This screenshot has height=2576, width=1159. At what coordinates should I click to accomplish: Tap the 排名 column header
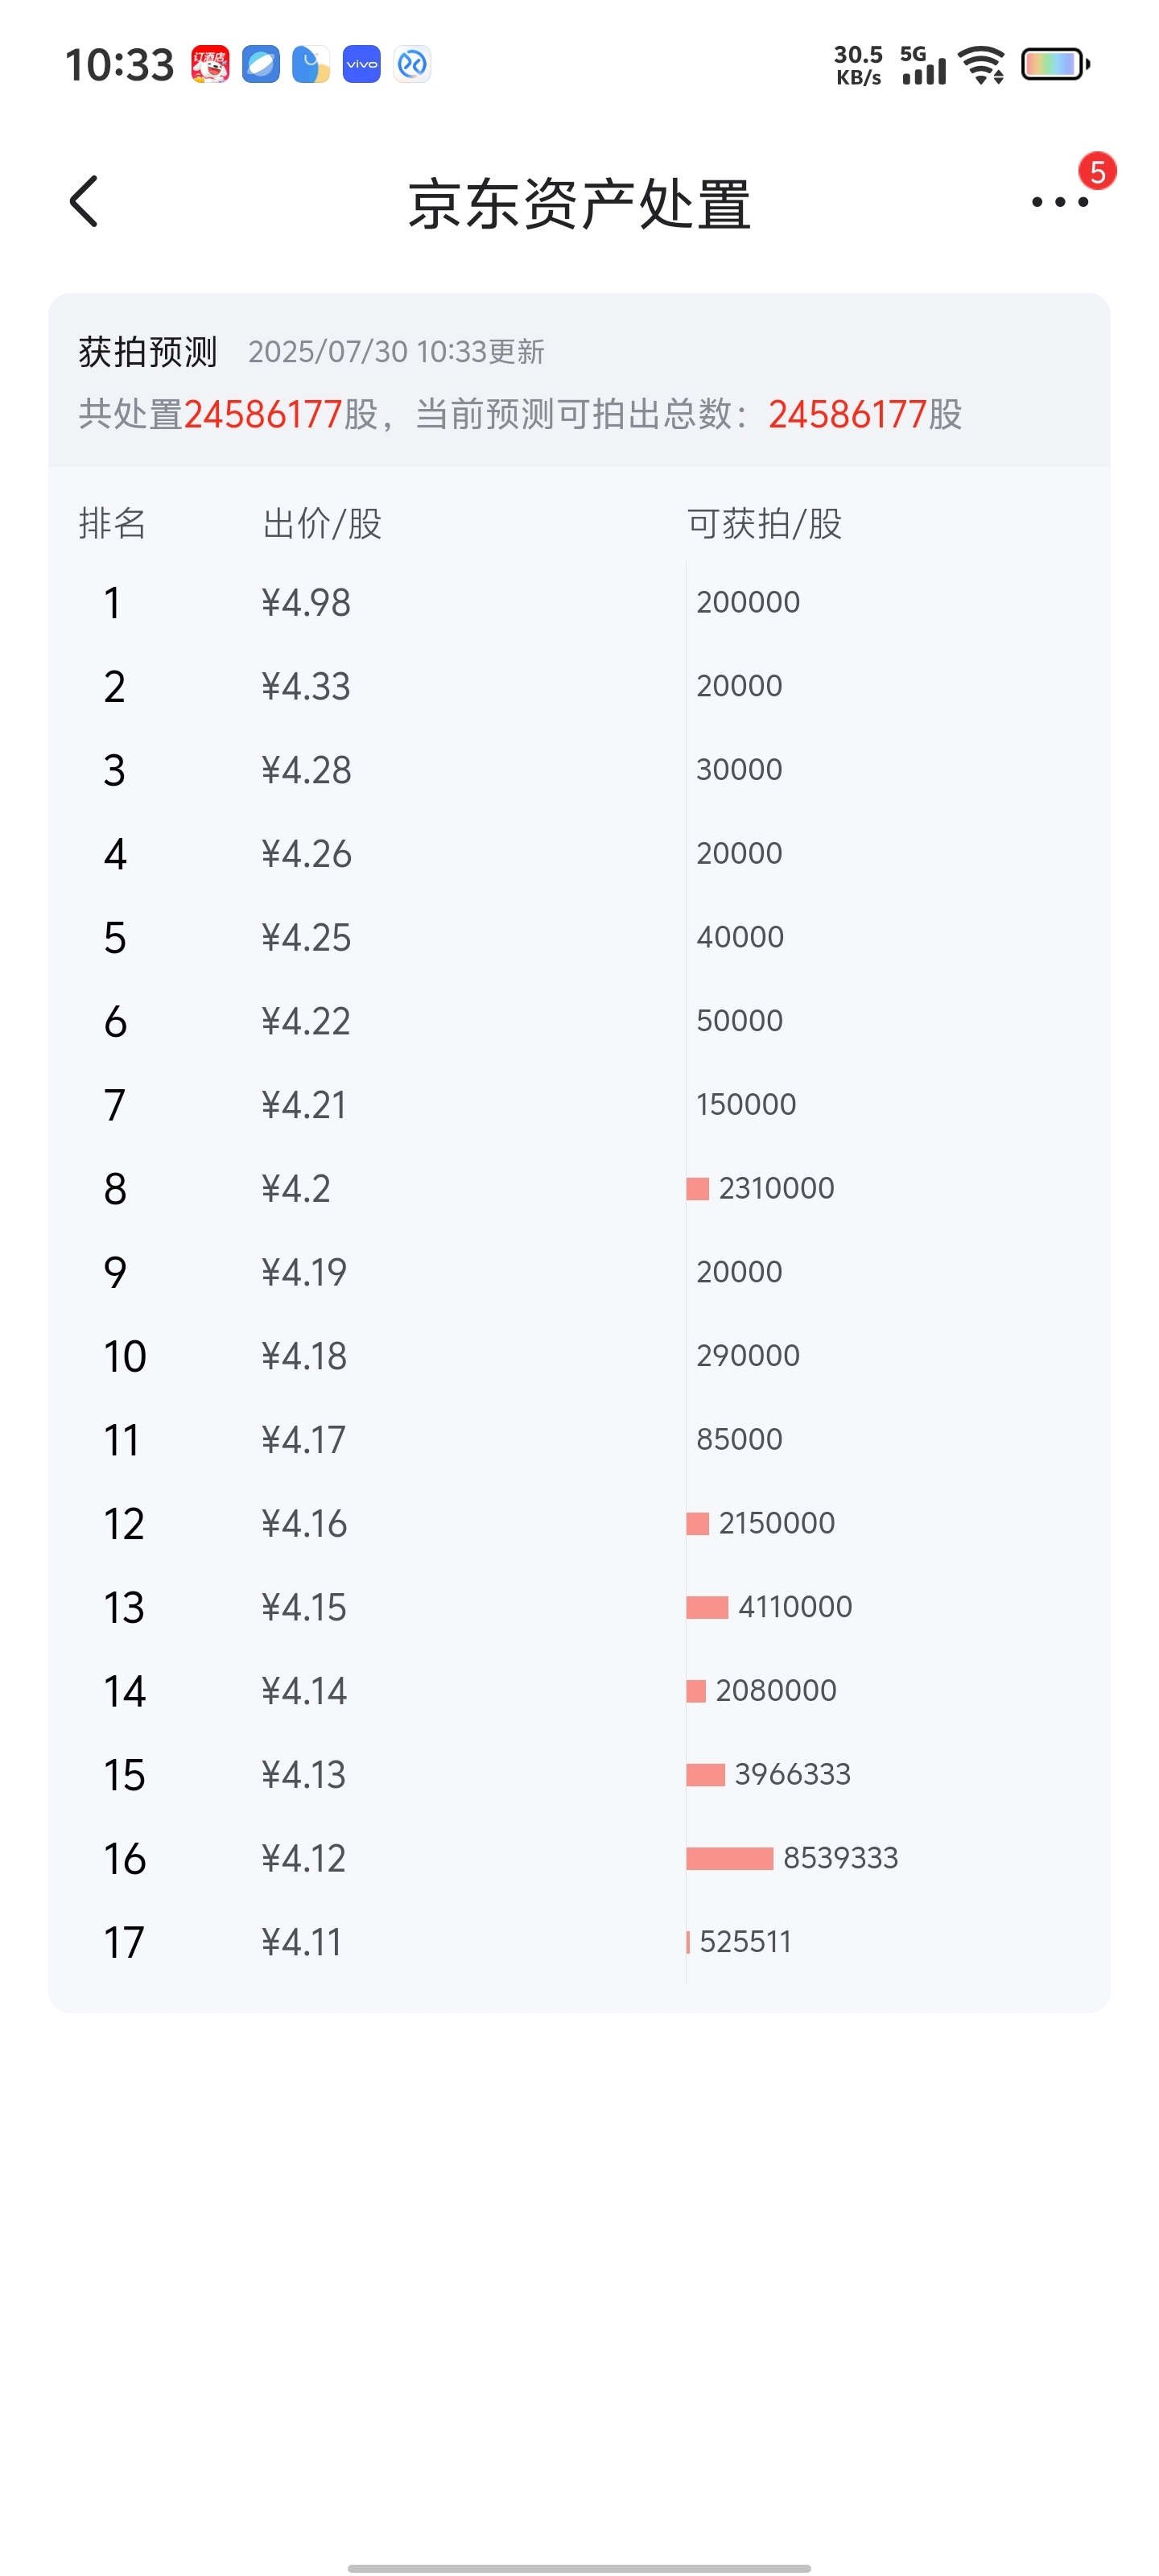click(112, 523)
